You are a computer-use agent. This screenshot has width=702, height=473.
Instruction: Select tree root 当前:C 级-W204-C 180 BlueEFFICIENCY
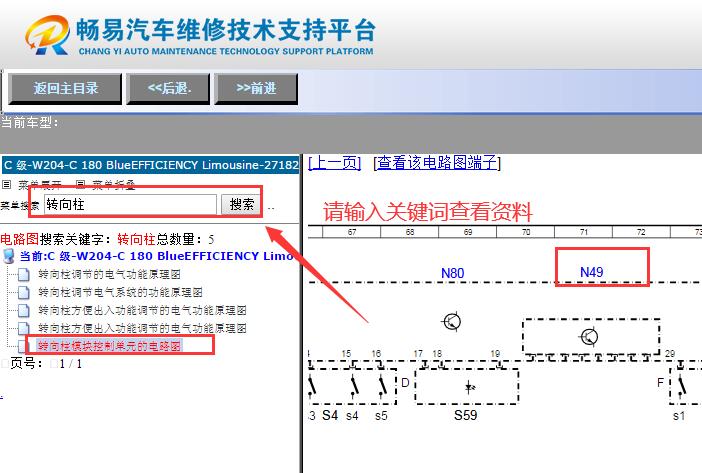(x=156, y=256)
